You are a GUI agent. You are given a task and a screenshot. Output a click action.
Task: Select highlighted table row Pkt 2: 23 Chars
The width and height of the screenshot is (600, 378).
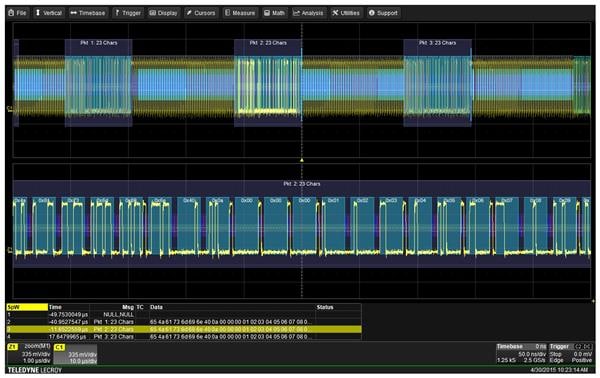pos(184,329)
